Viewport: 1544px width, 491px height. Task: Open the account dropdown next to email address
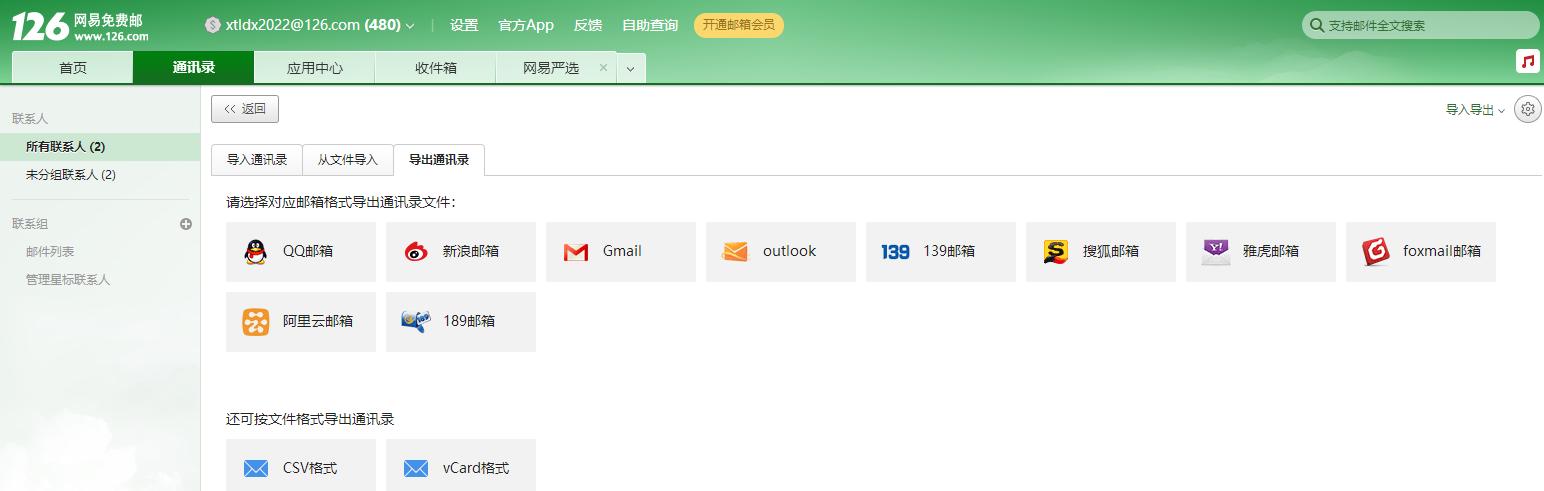pyautogui.click(x=410, y=26)
